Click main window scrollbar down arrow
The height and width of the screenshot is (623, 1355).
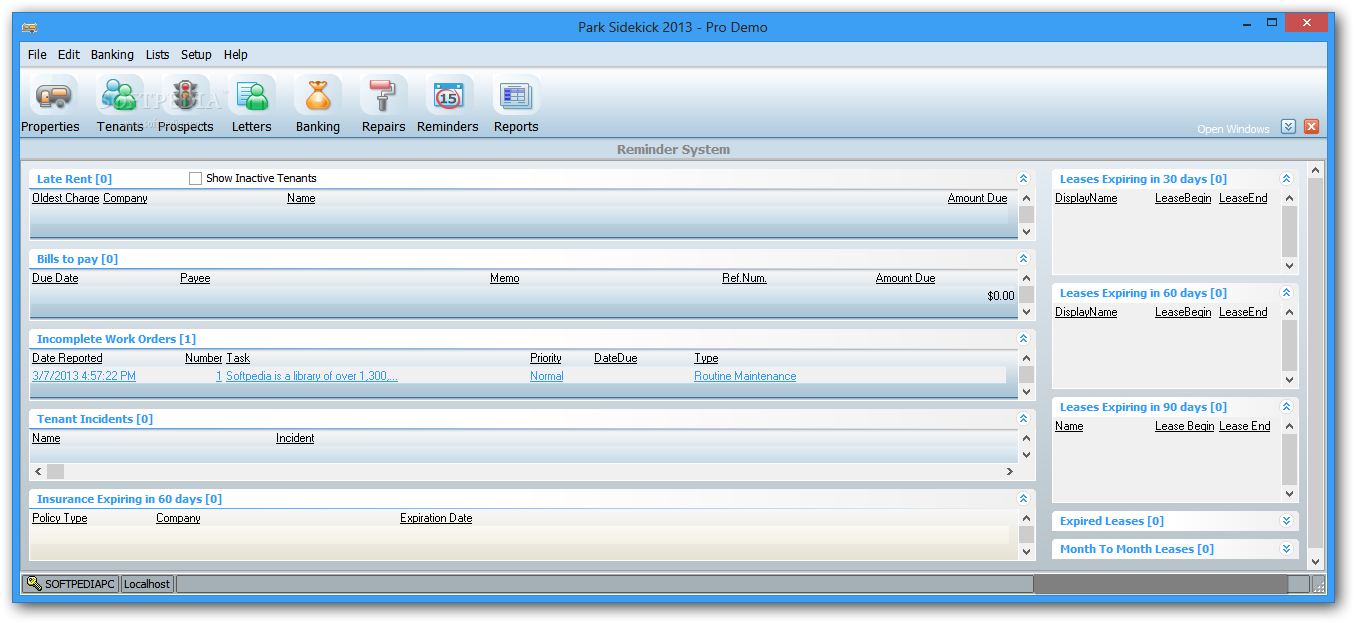(1315, 563)
